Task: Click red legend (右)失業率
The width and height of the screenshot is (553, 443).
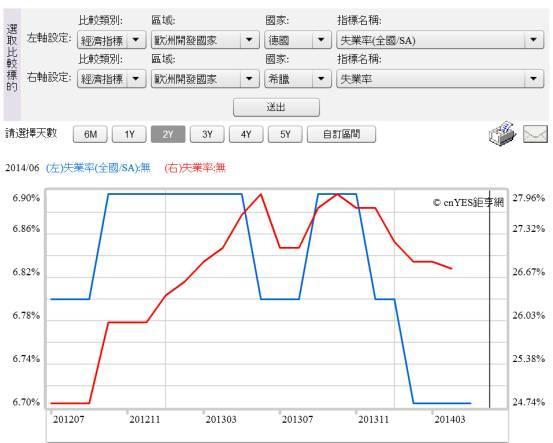Action: 195,168
